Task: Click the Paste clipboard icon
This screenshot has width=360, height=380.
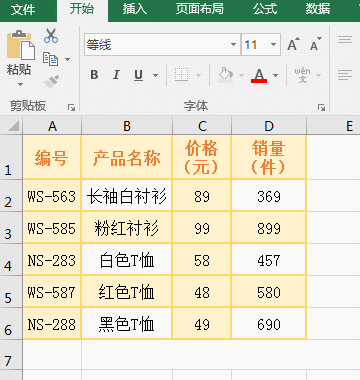Action: tap(21, 45)
